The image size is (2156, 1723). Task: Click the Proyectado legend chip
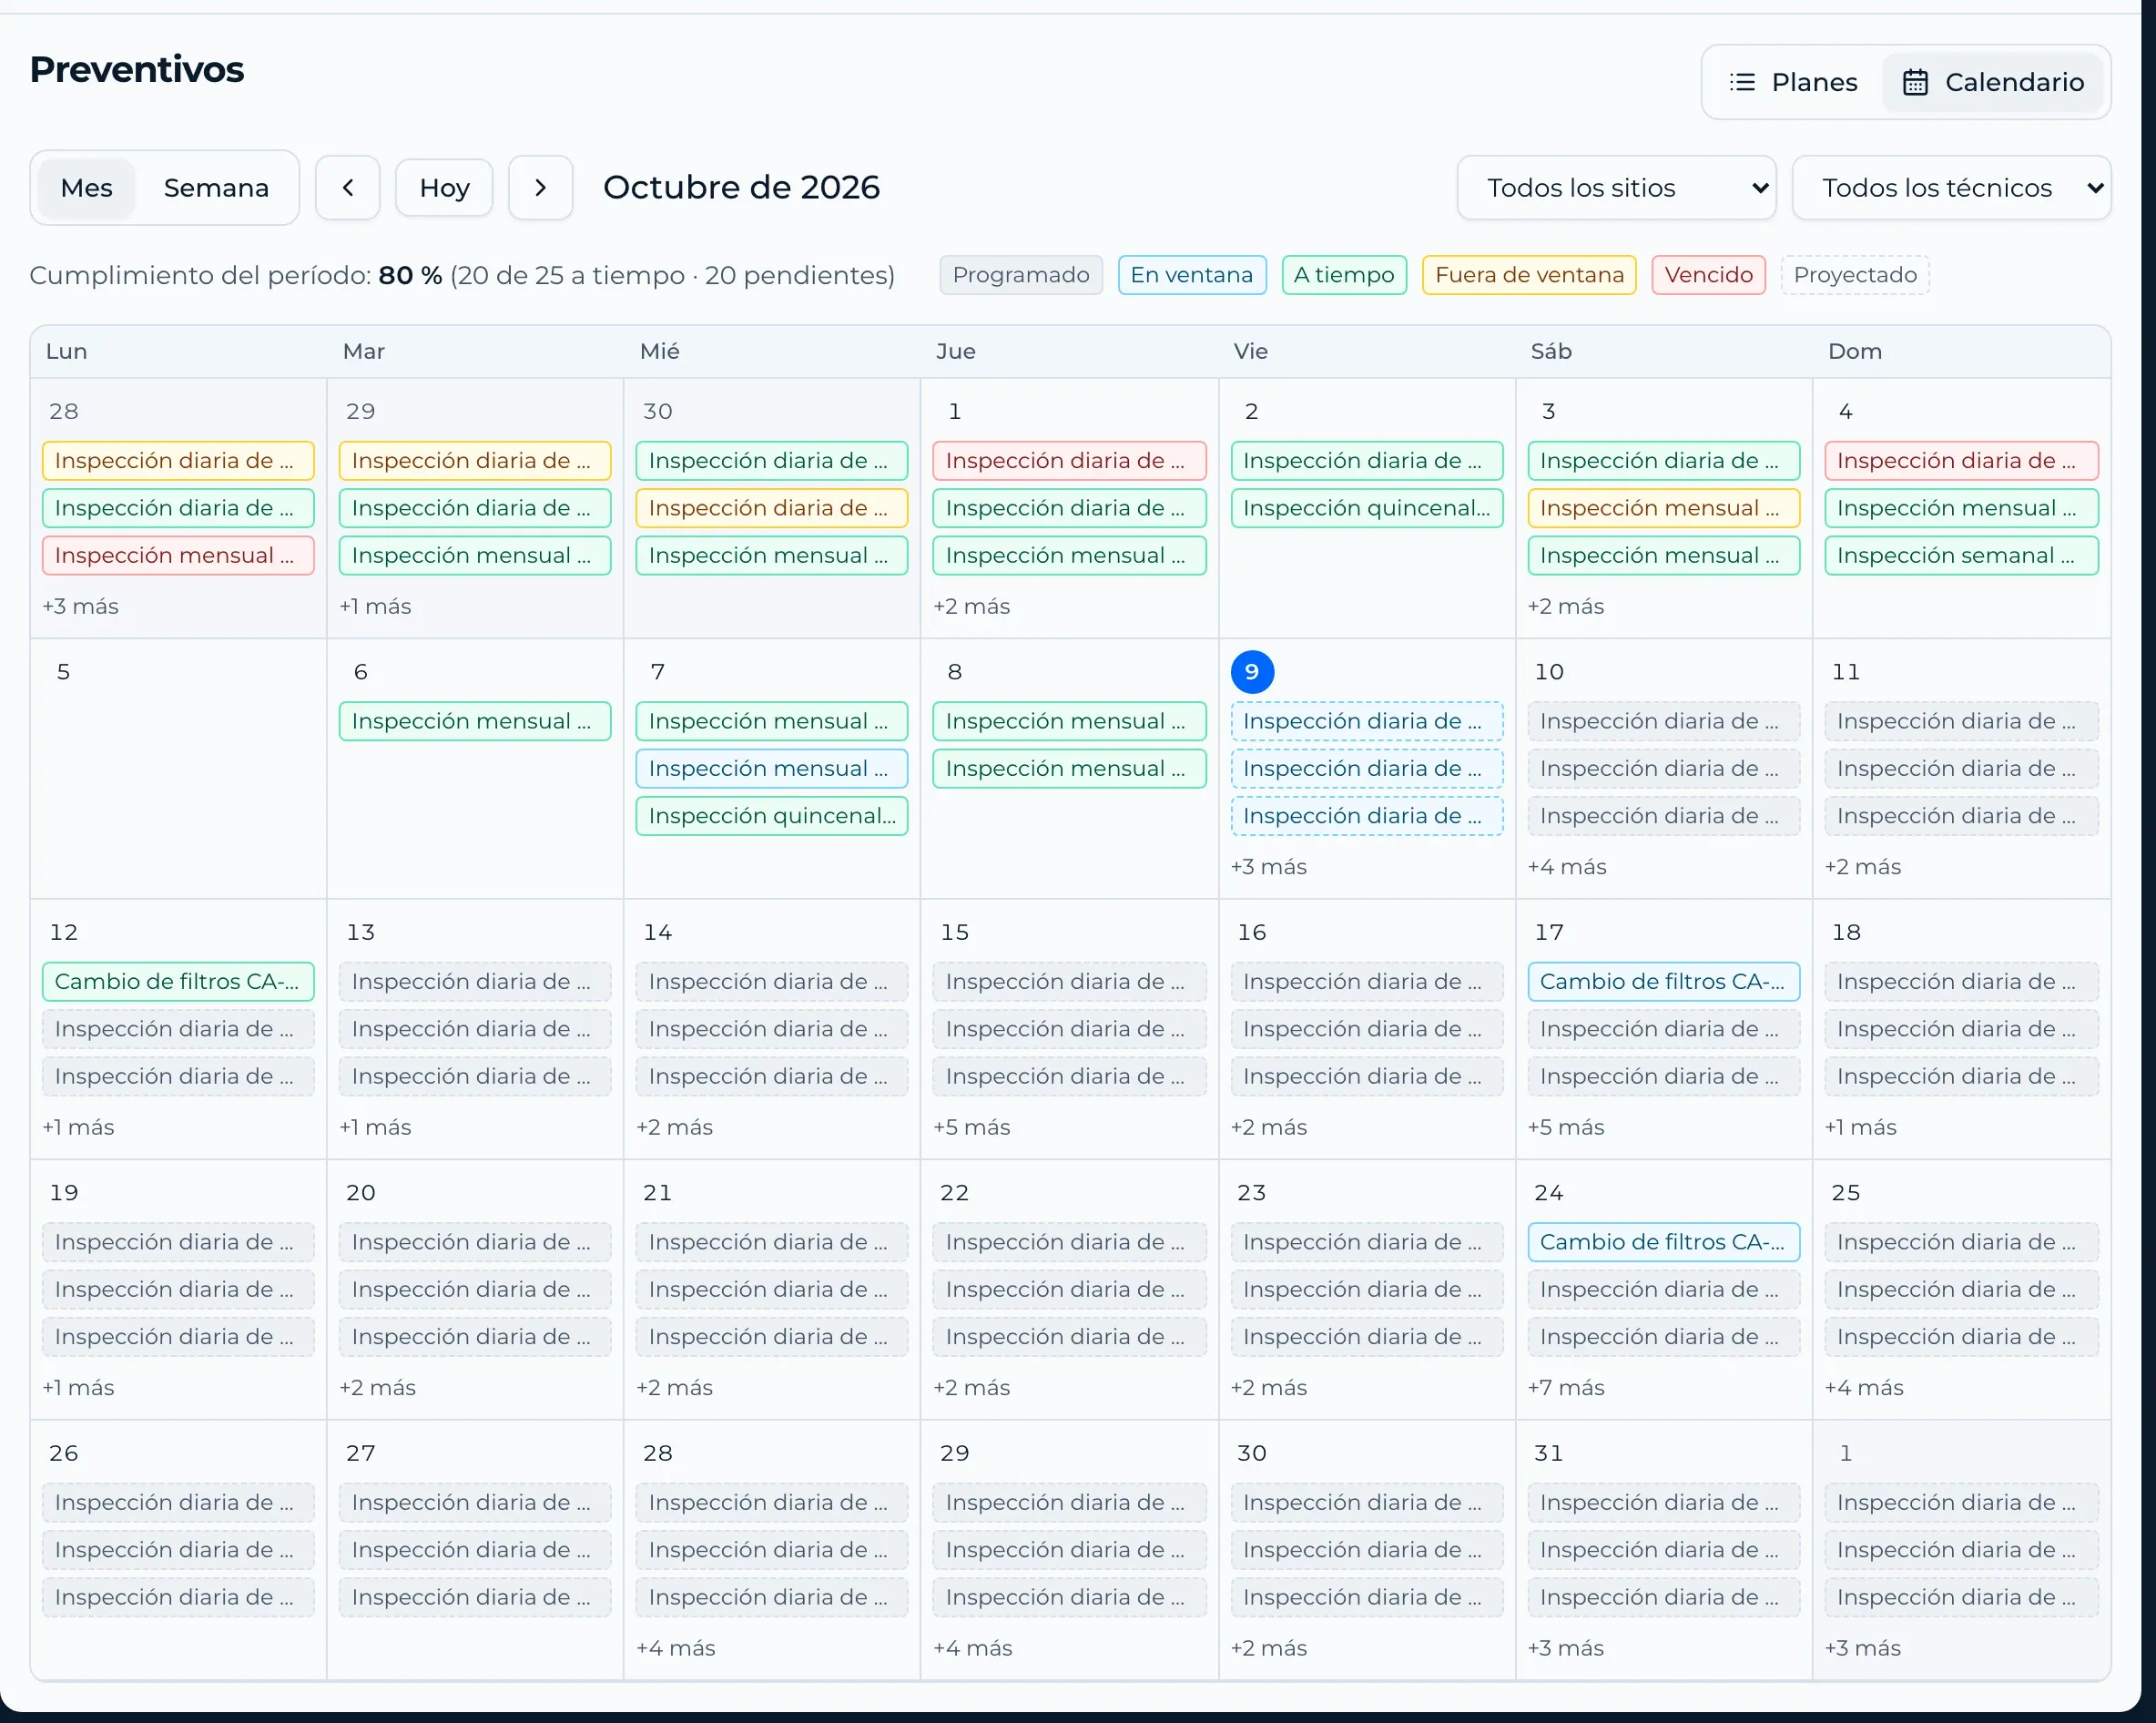click(1855, 275)
